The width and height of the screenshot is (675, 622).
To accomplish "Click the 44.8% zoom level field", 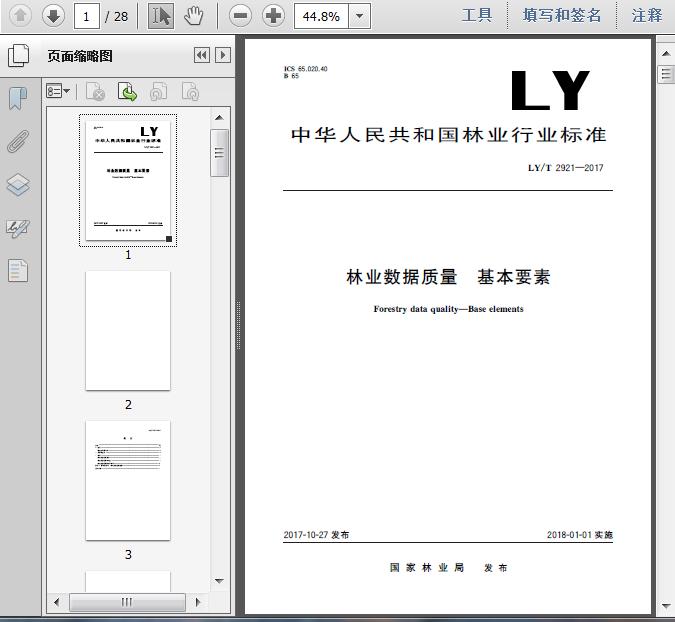I will pyautogui.click(x=321, y=16).
